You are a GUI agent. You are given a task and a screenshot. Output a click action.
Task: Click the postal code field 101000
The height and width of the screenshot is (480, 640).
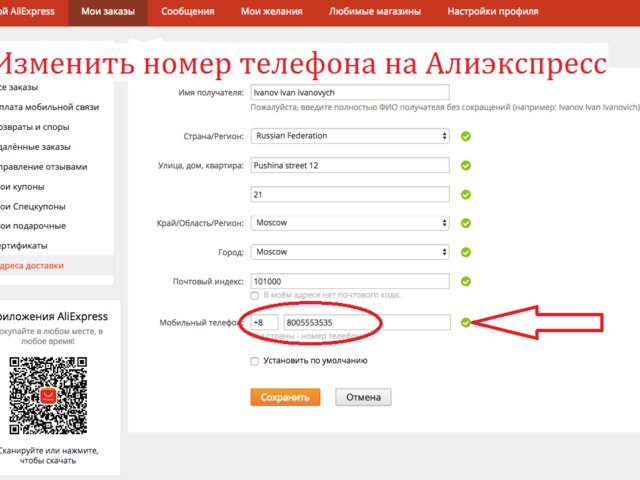click(350, 281)
